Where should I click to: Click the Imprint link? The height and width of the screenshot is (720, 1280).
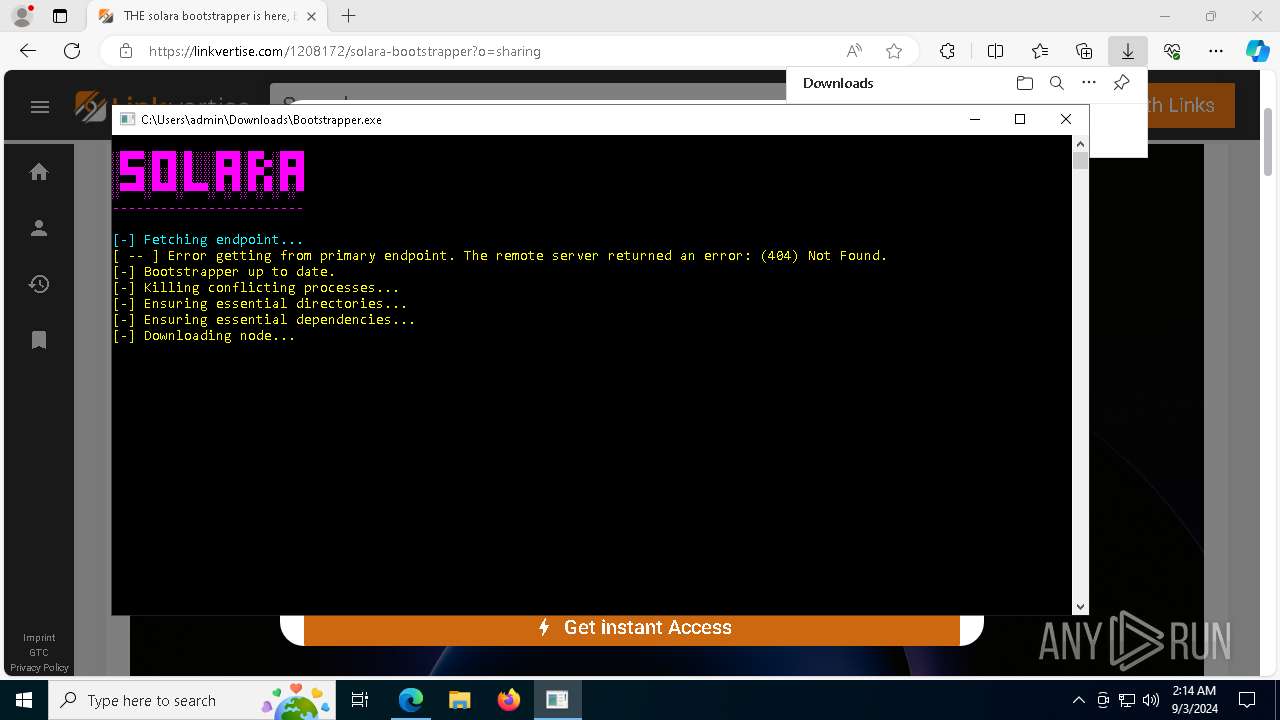click(x=39, y=638)
